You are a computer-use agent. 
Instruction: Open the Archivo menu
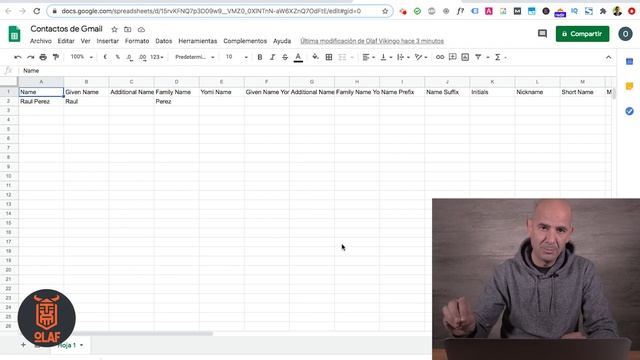pos(41,41)
